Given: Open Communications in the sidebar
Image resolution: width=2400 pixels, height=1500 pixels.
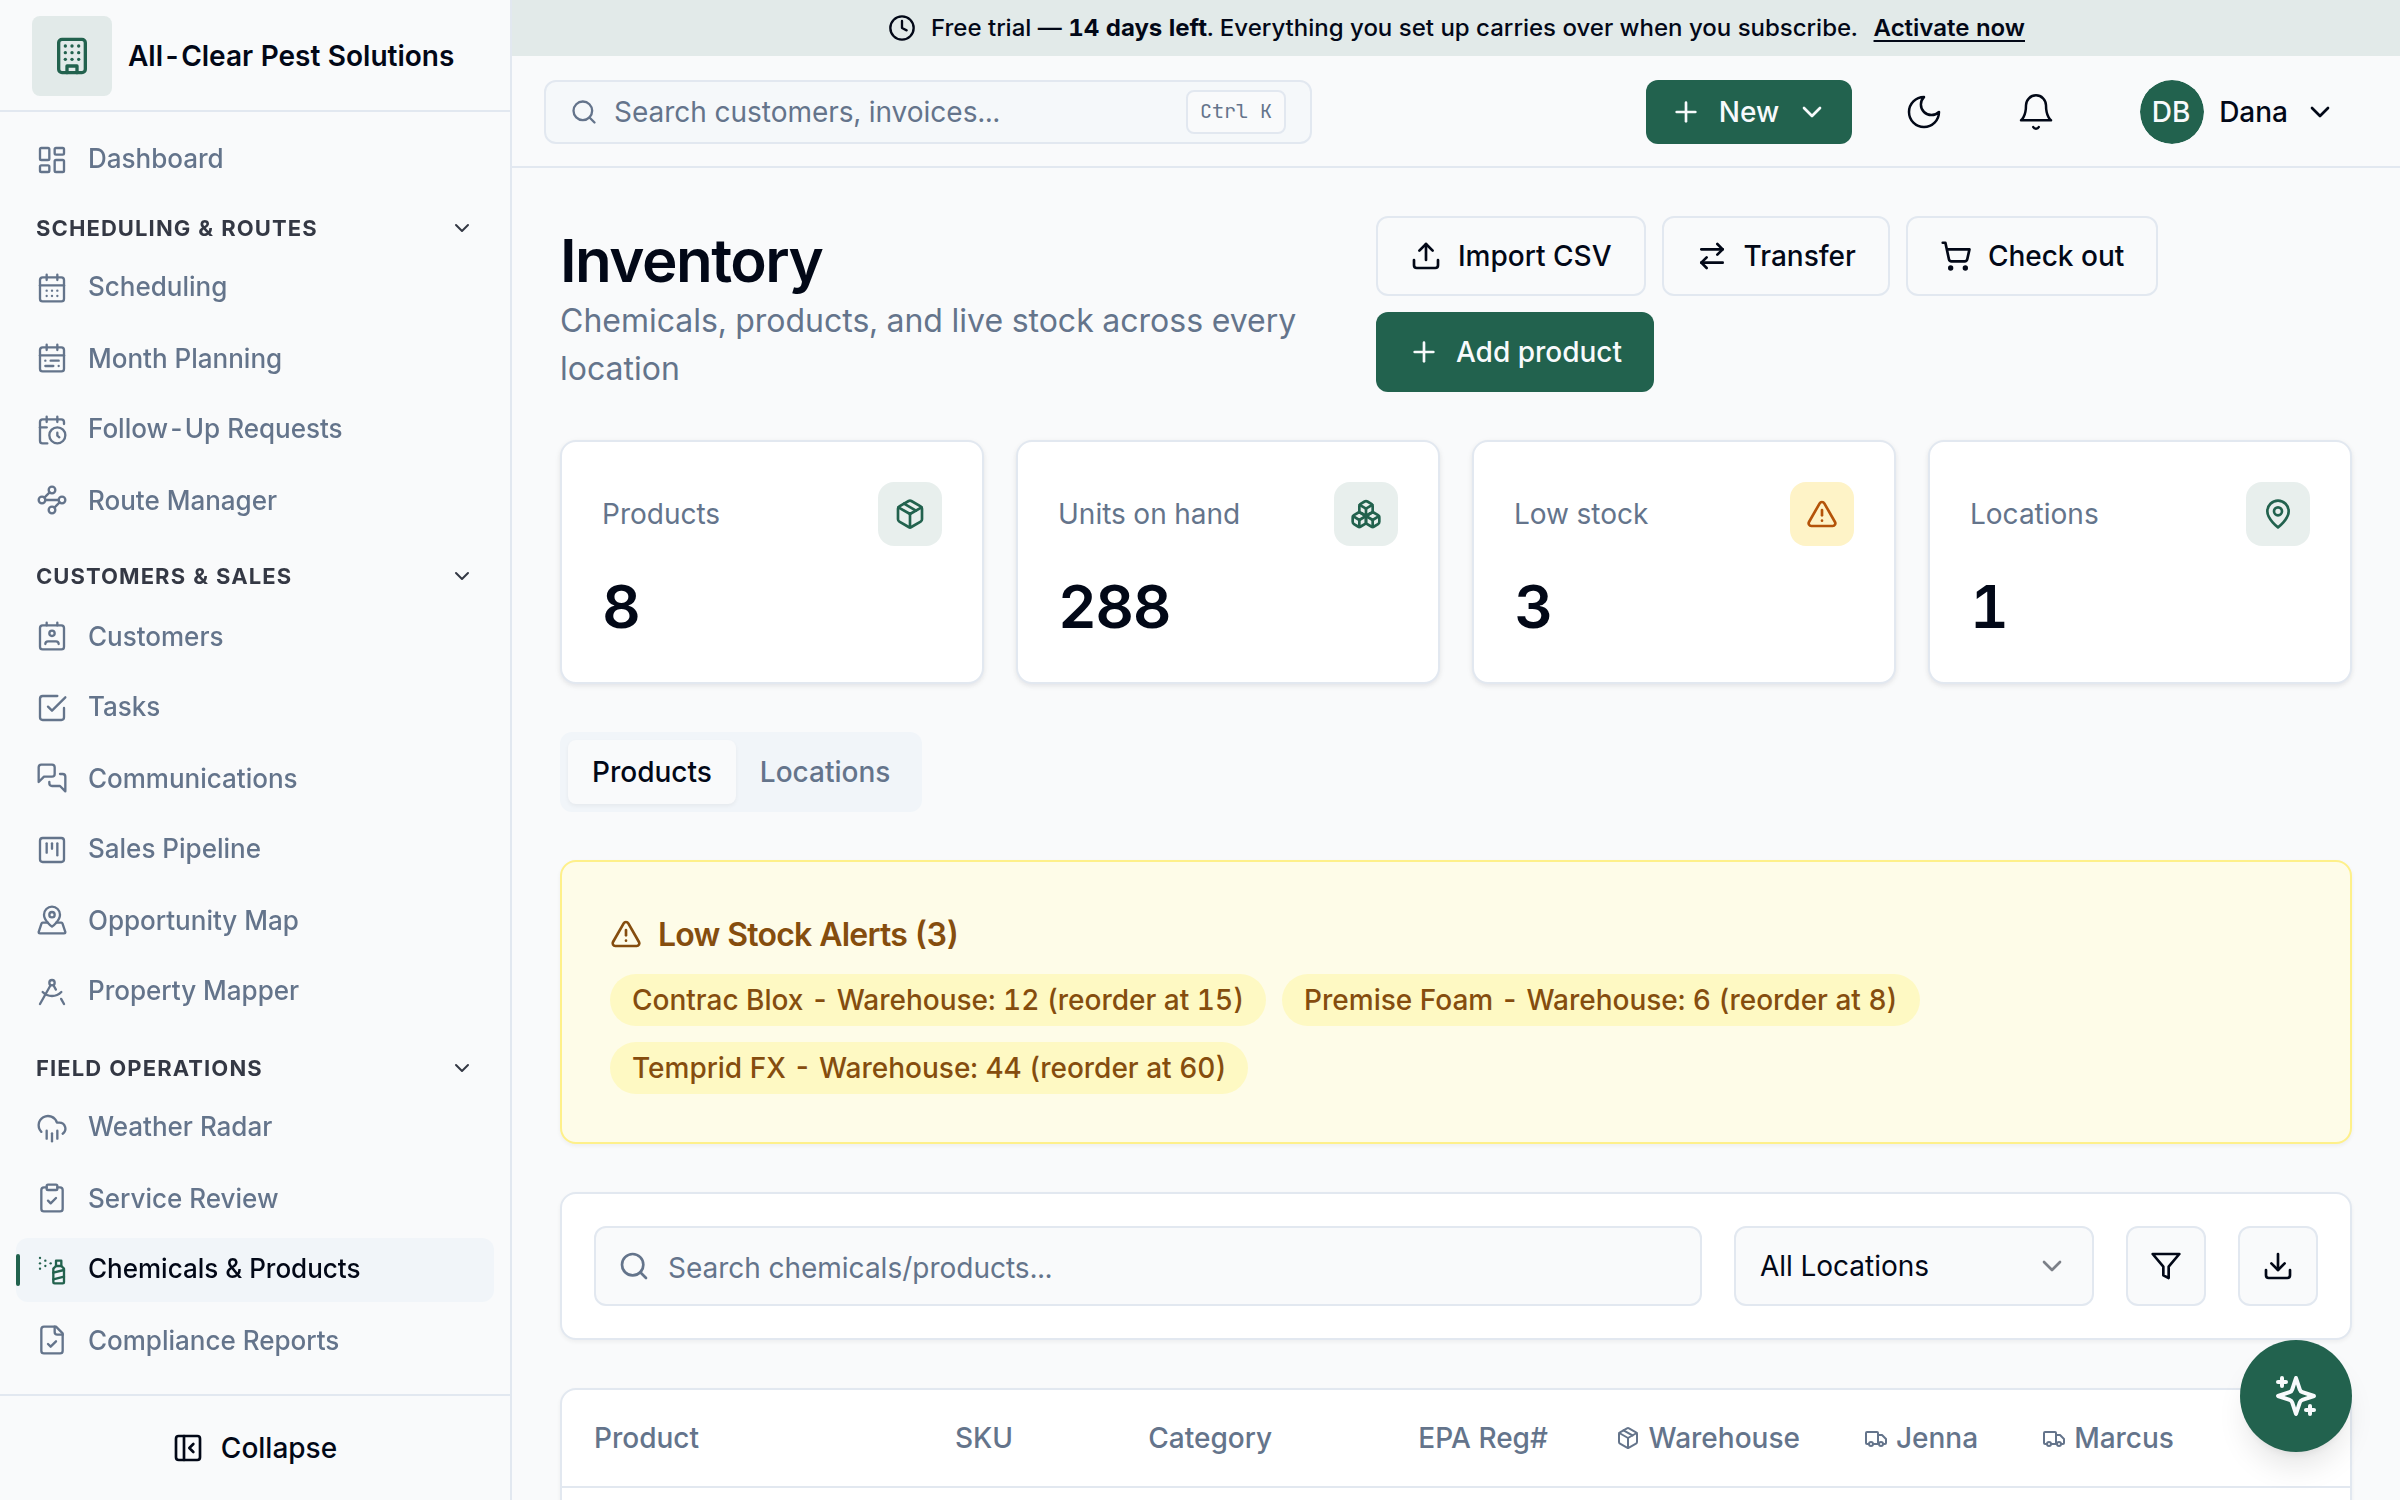Looking at the screenshot, I should (255, 778).
